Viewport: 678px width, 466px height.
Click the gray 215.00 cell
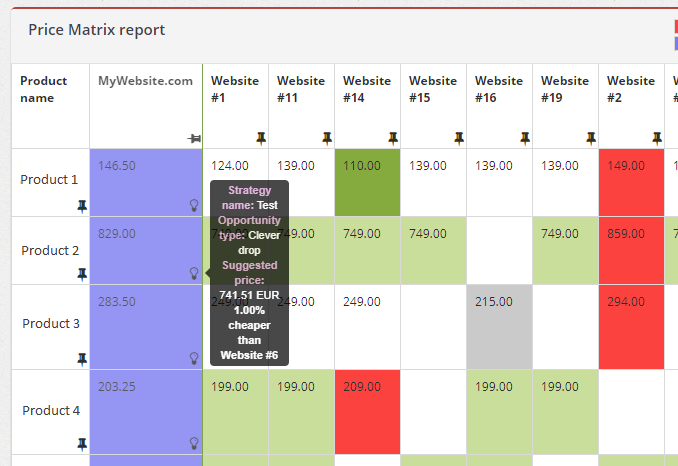[x=499, y=327]
